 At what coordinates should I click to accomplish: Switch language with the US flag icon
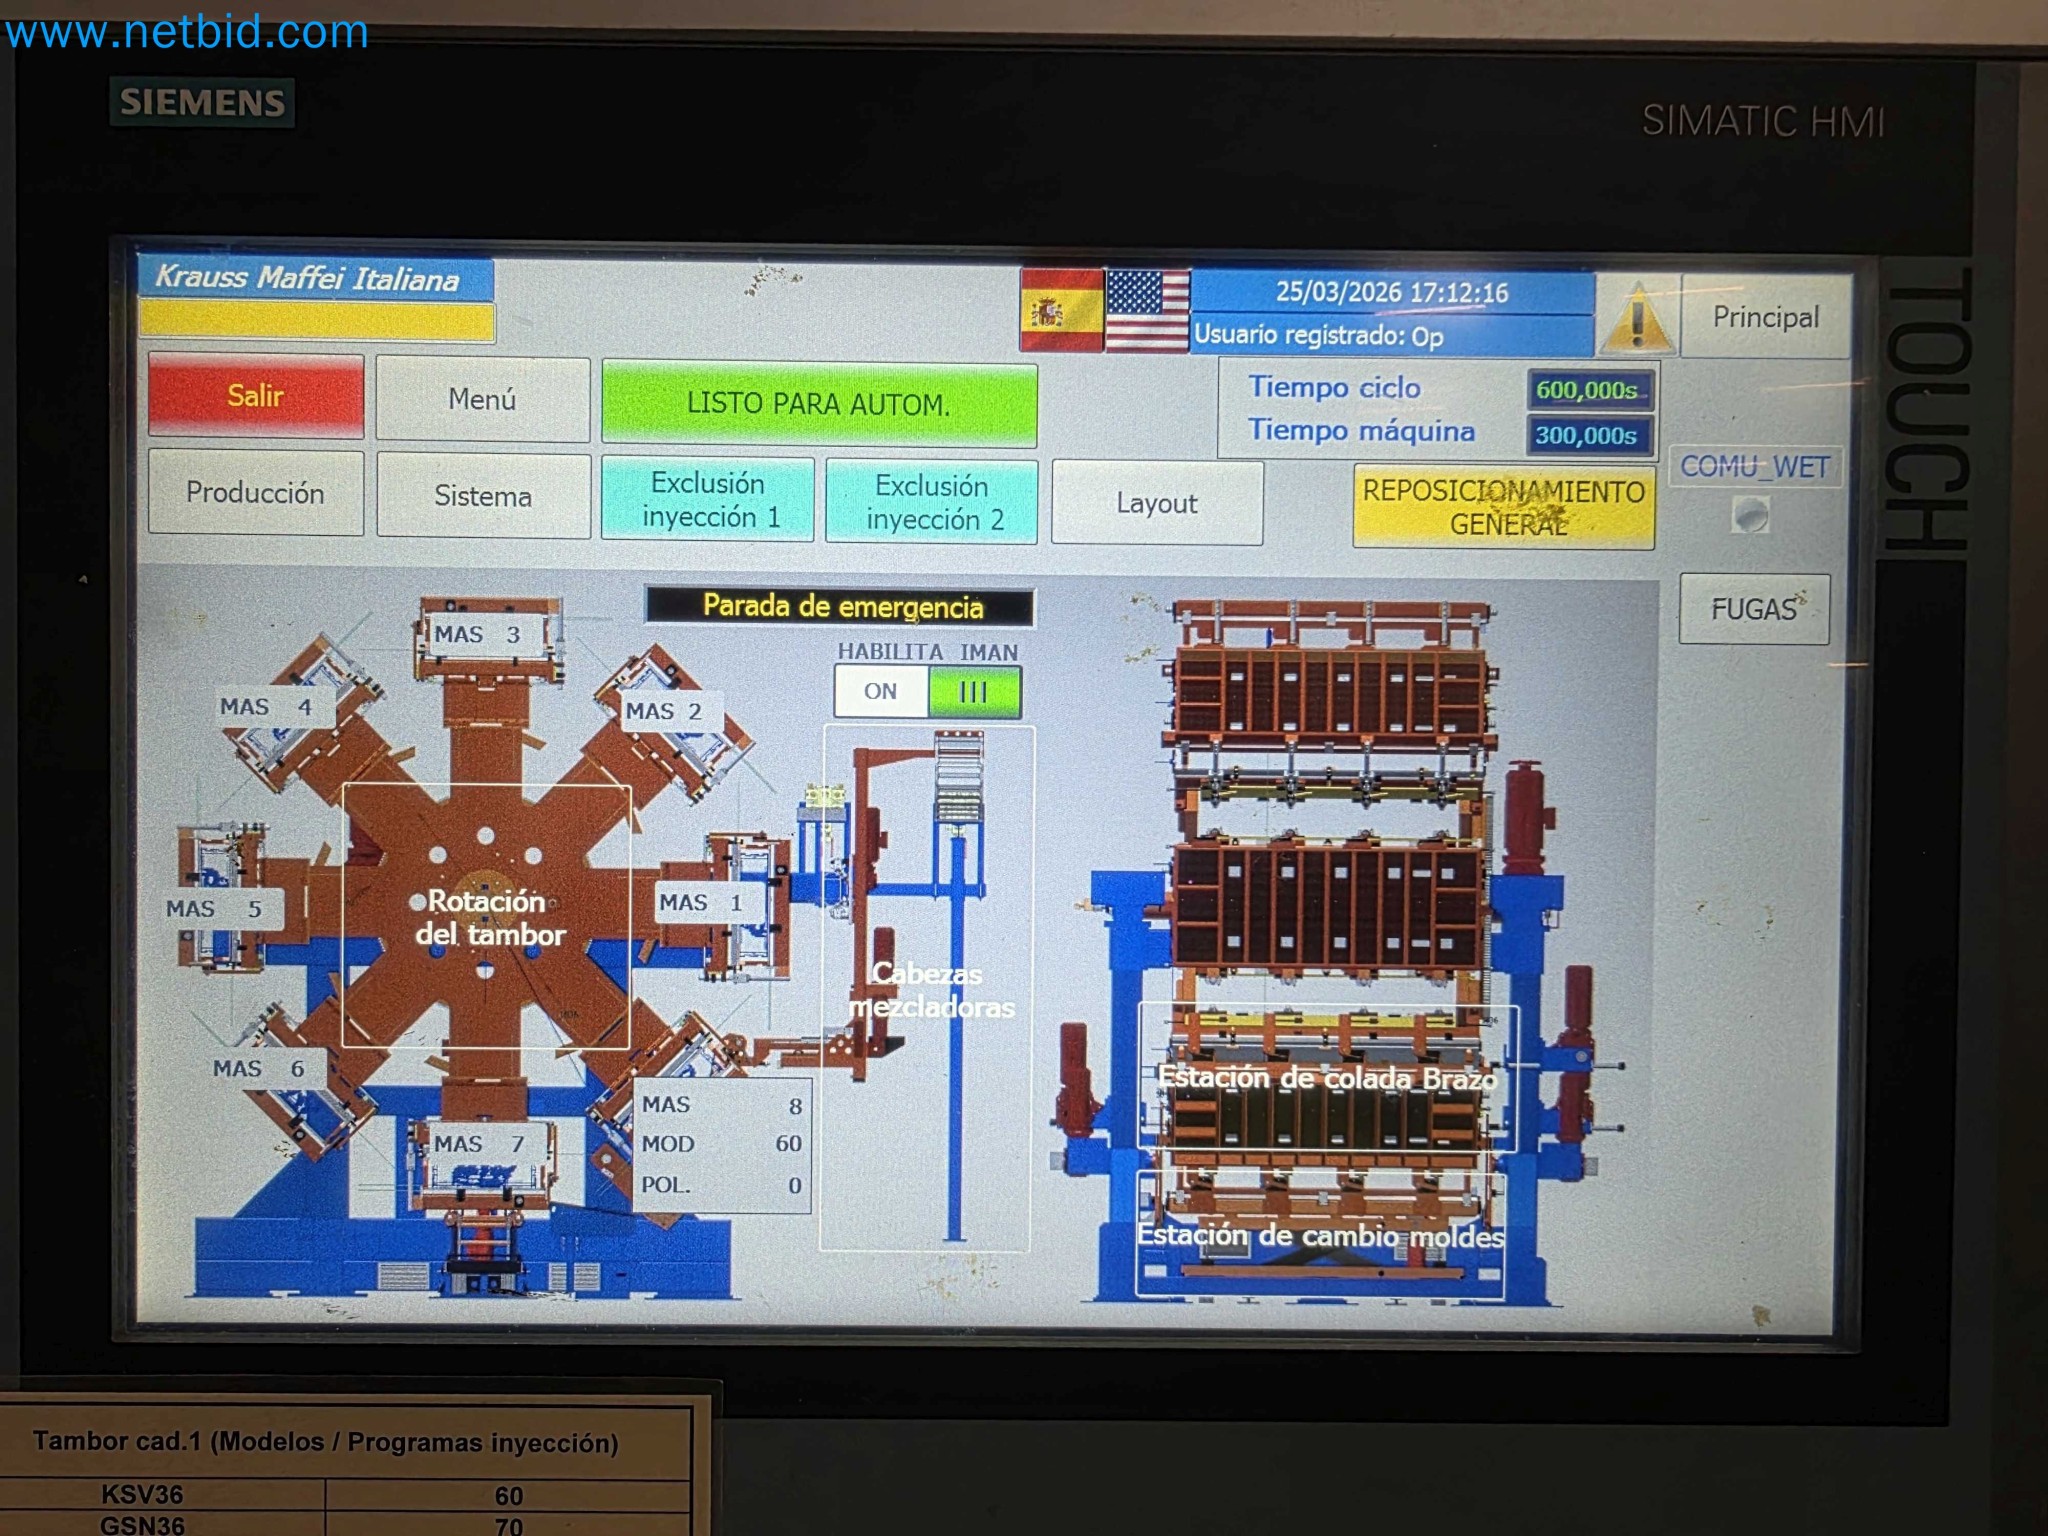coord(1147,310)
